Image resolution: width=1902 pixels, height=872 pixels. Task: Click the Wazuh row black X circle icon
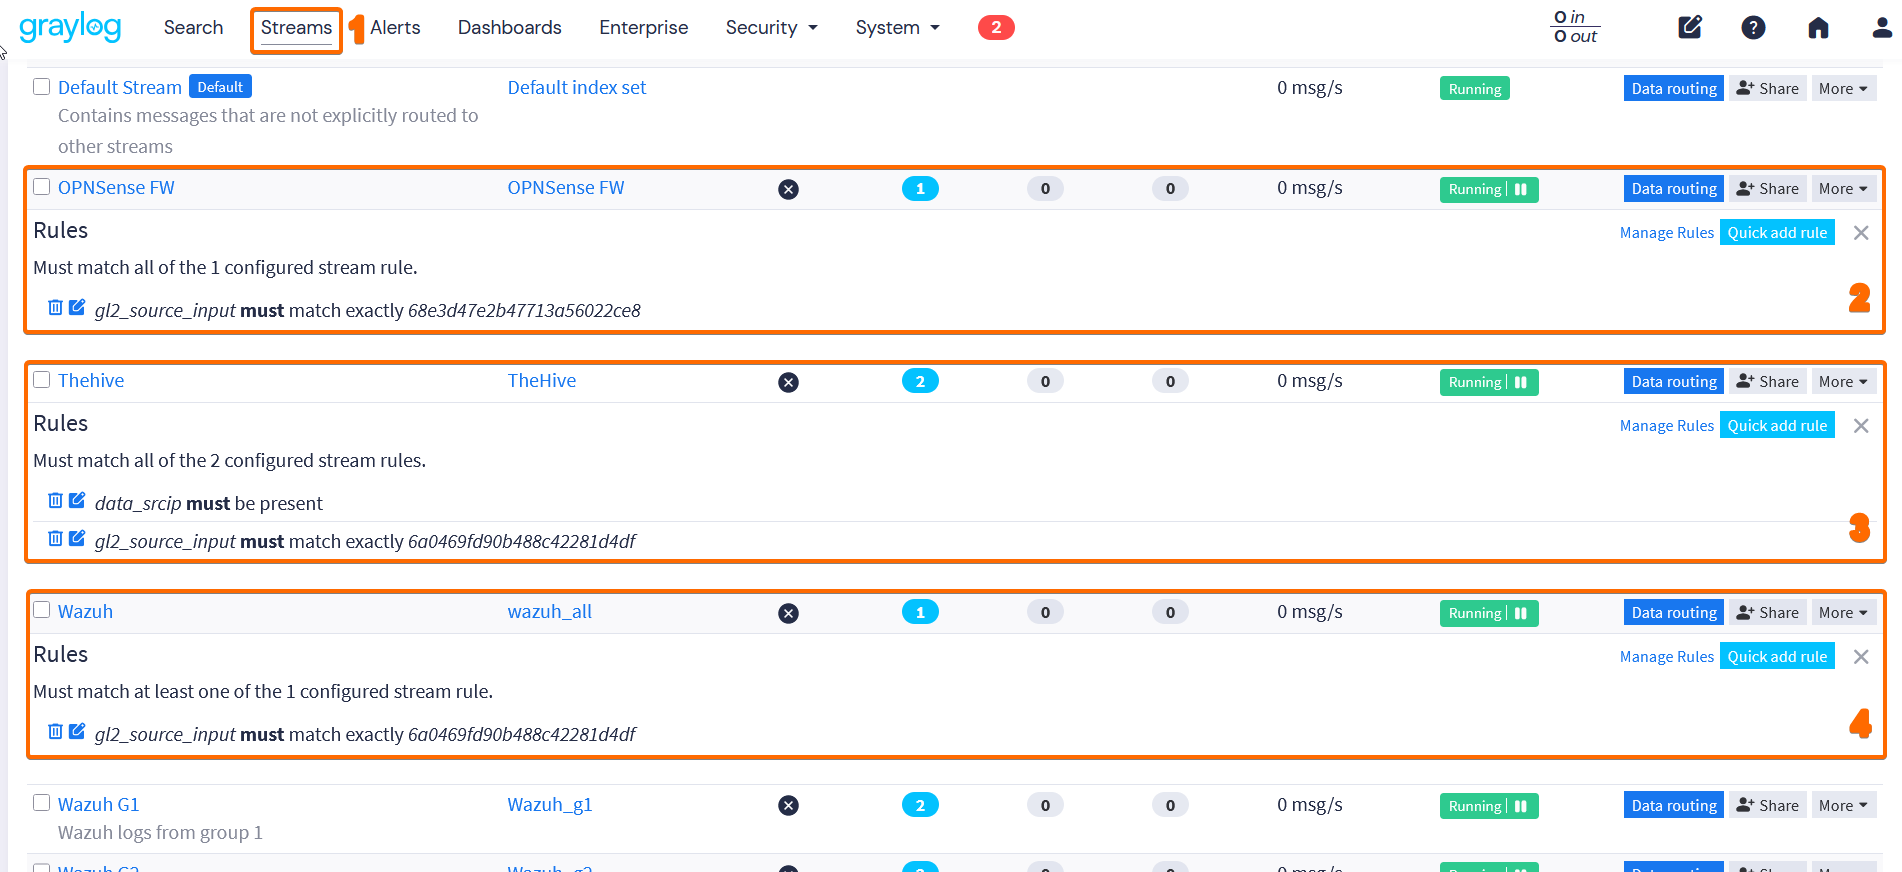click(x=789, y=613)
